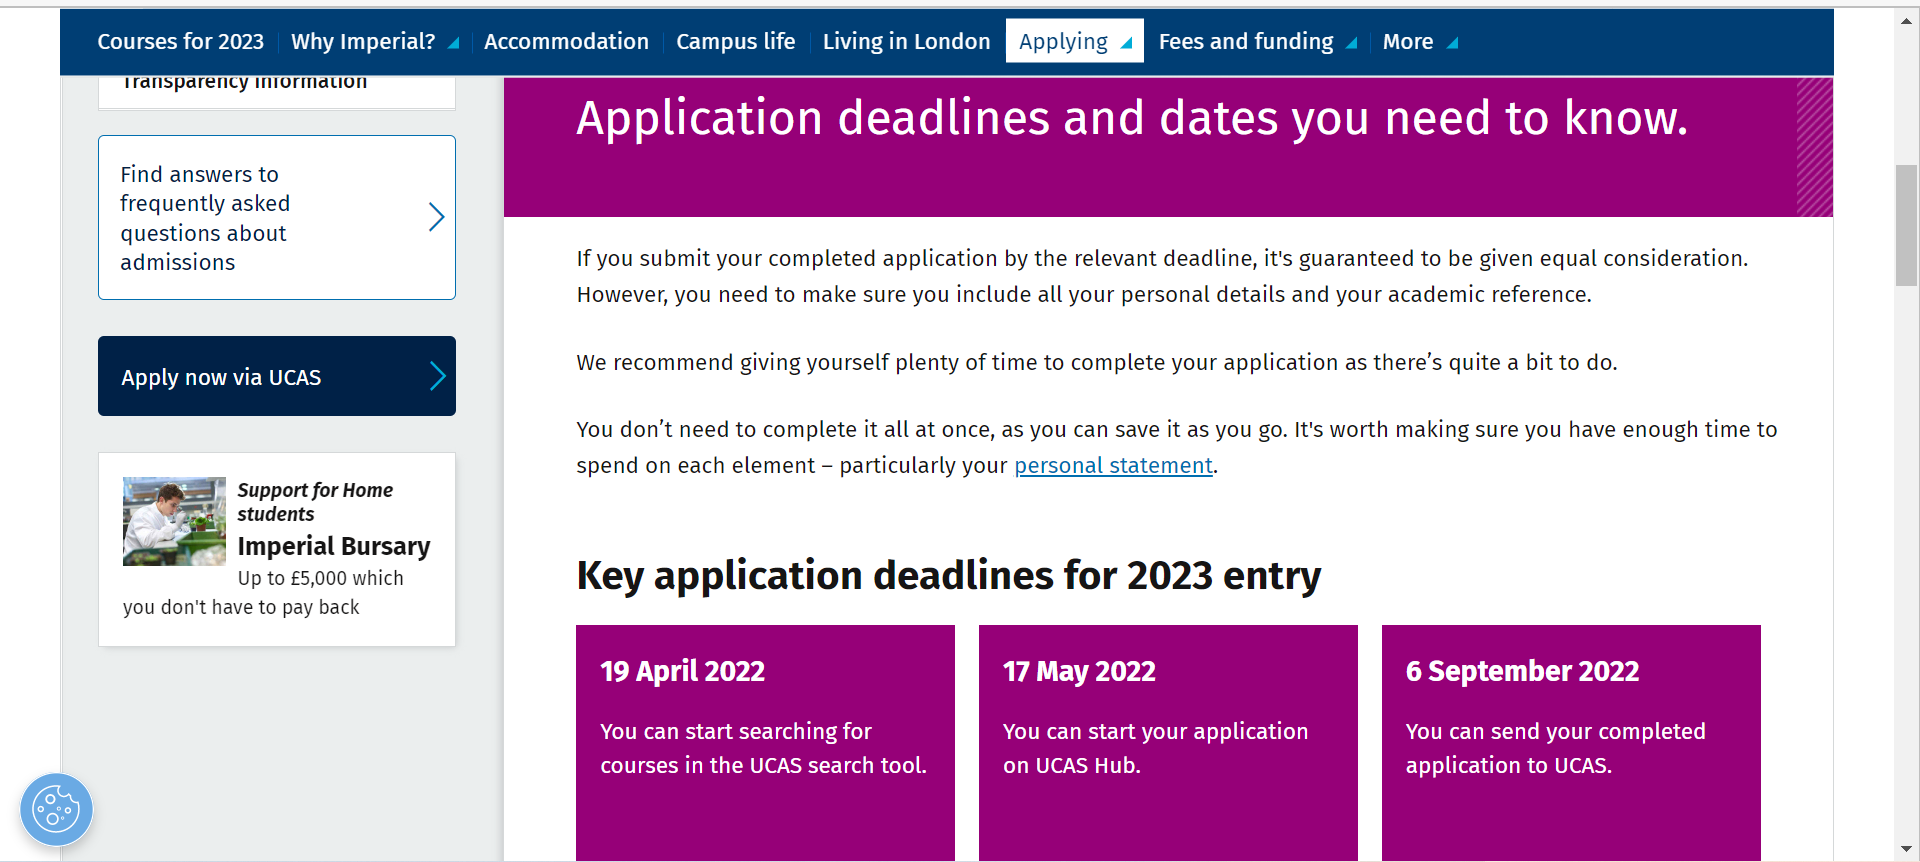Viewport: 1920px width, 862px height.
Task: Click the scrollbar up arrow
Action: tap(1907, 21)
